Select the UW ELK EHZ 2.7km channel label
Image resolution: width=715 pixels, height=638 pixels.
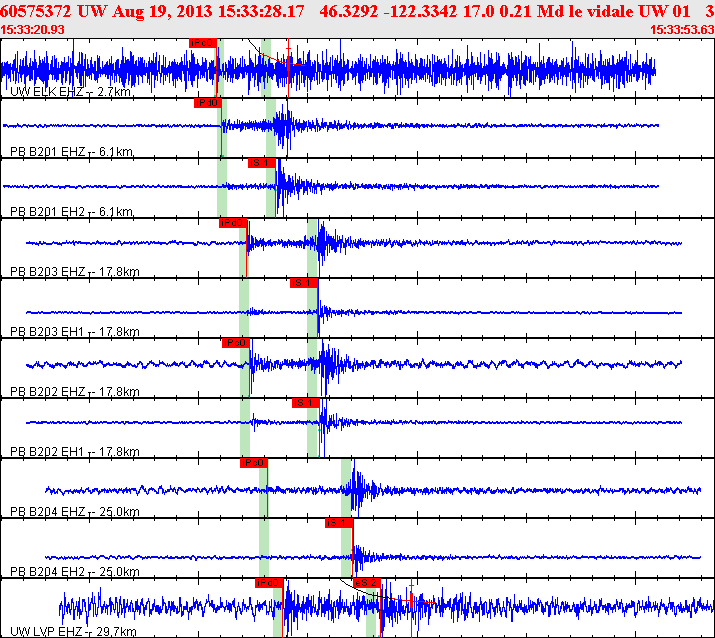71,92
